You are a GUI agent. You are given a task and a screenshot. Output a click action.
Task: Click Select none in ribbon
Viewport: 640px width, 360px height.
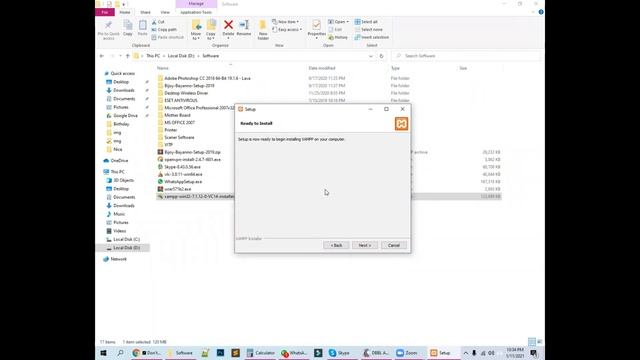coord(369,29)
